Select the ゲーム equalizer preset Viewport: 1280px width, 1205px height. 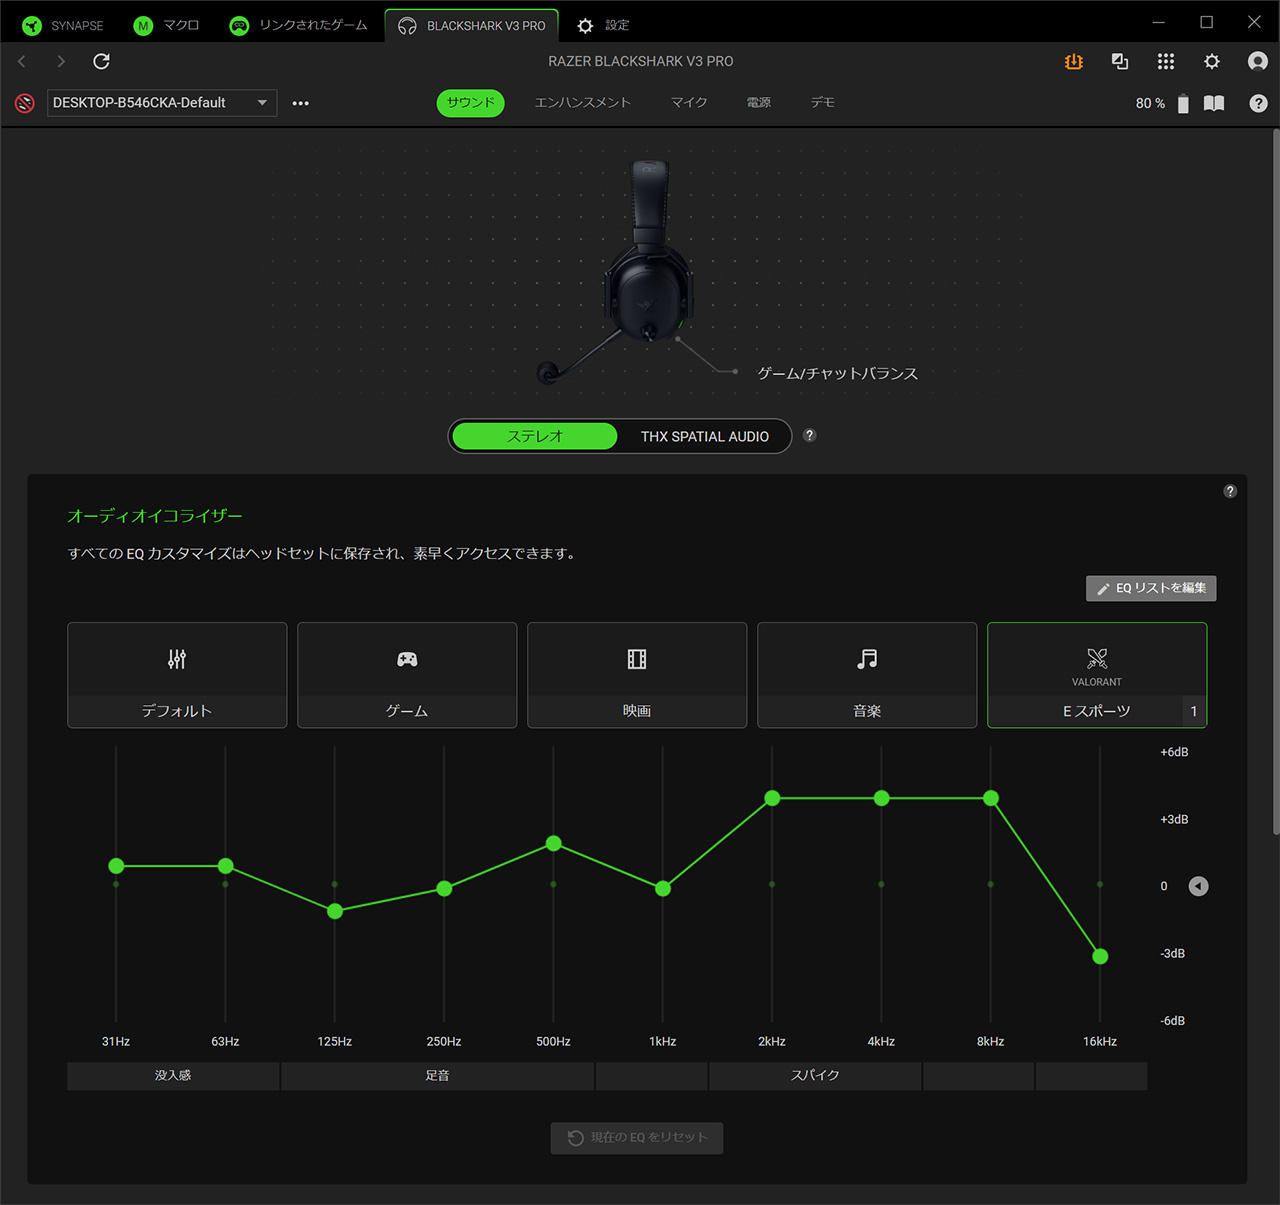[x=407, y=675]
